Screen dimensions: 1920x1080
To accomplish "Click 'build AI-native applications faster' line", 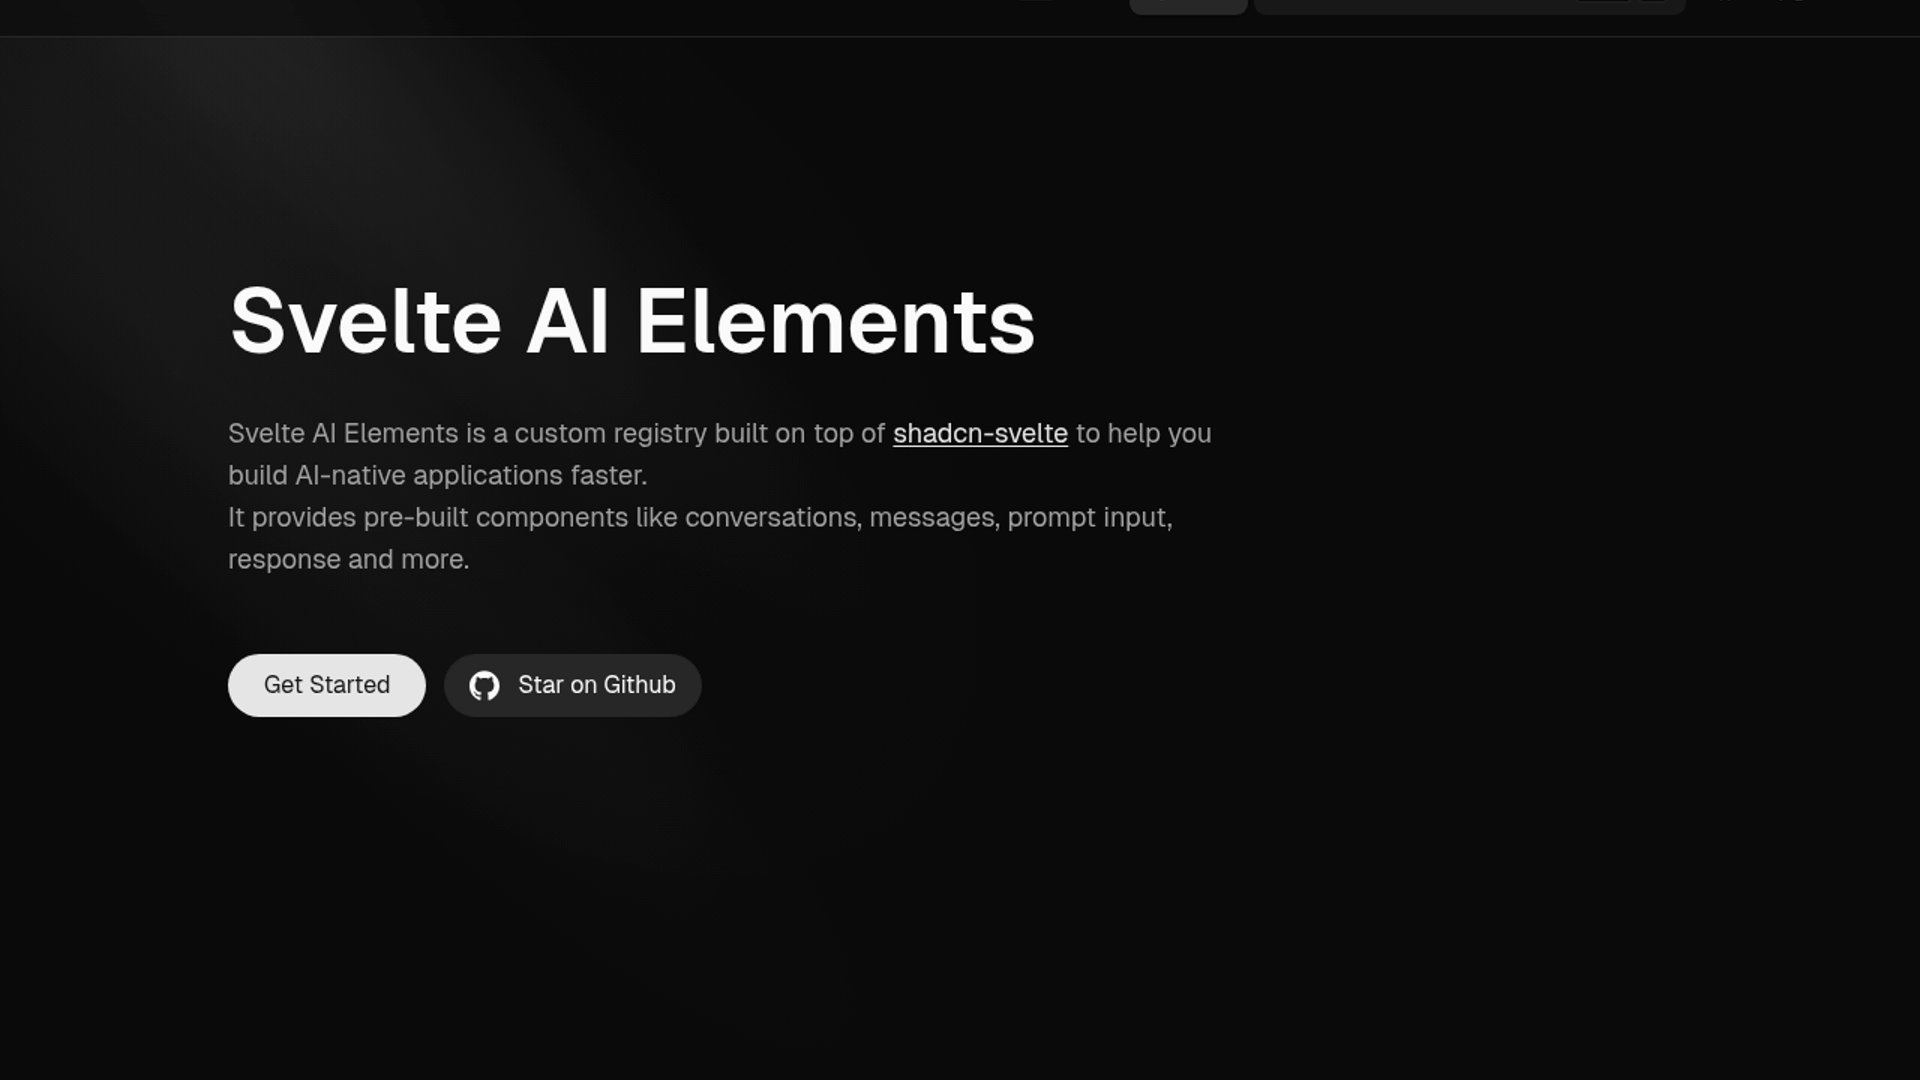I will point(437,476).
